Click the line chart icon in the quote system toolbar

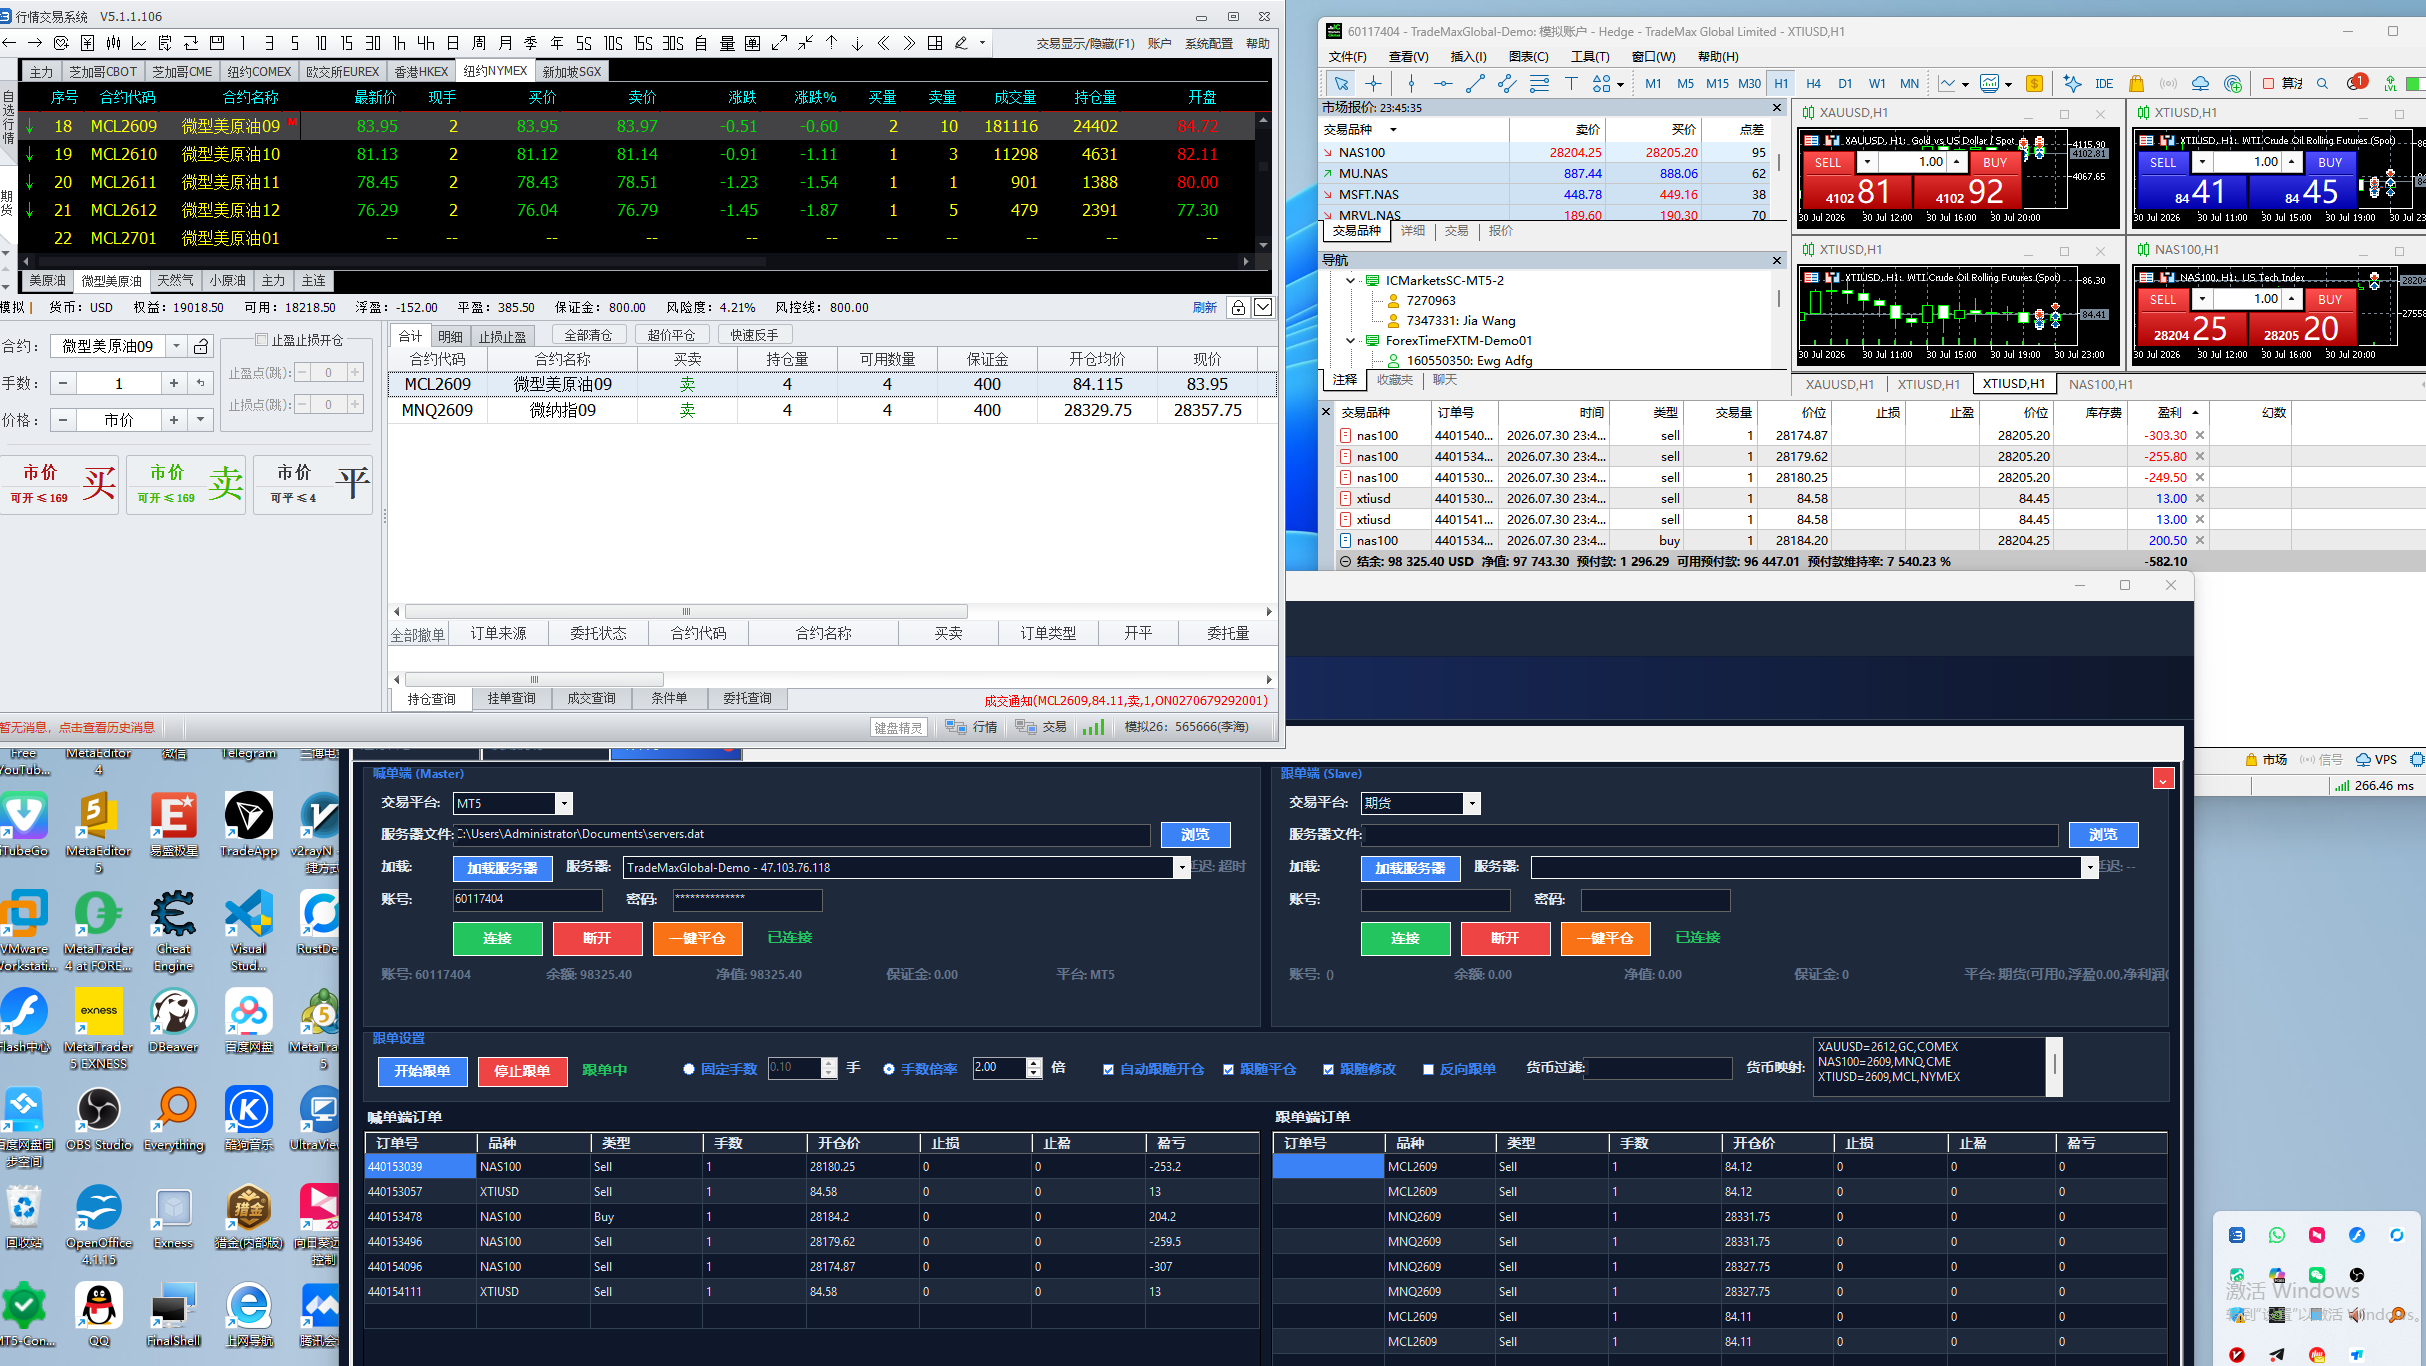[139, 43]
